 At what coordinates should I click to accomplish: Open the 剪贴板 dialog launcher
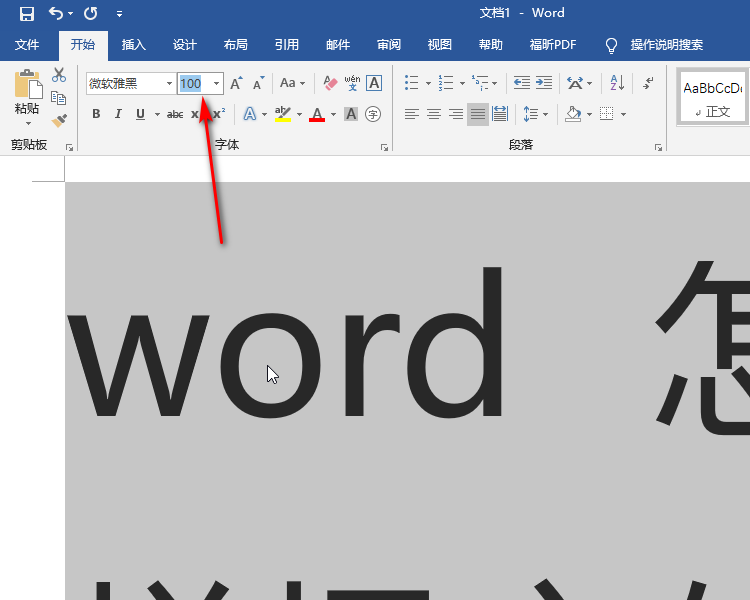(x=69, y=148)
